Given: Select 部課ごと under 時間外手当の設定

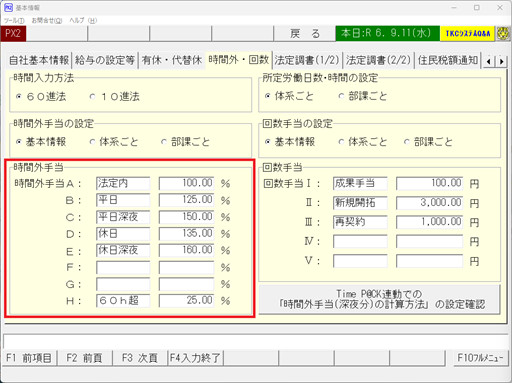Looking at the screenshot, I should (164, 142).
